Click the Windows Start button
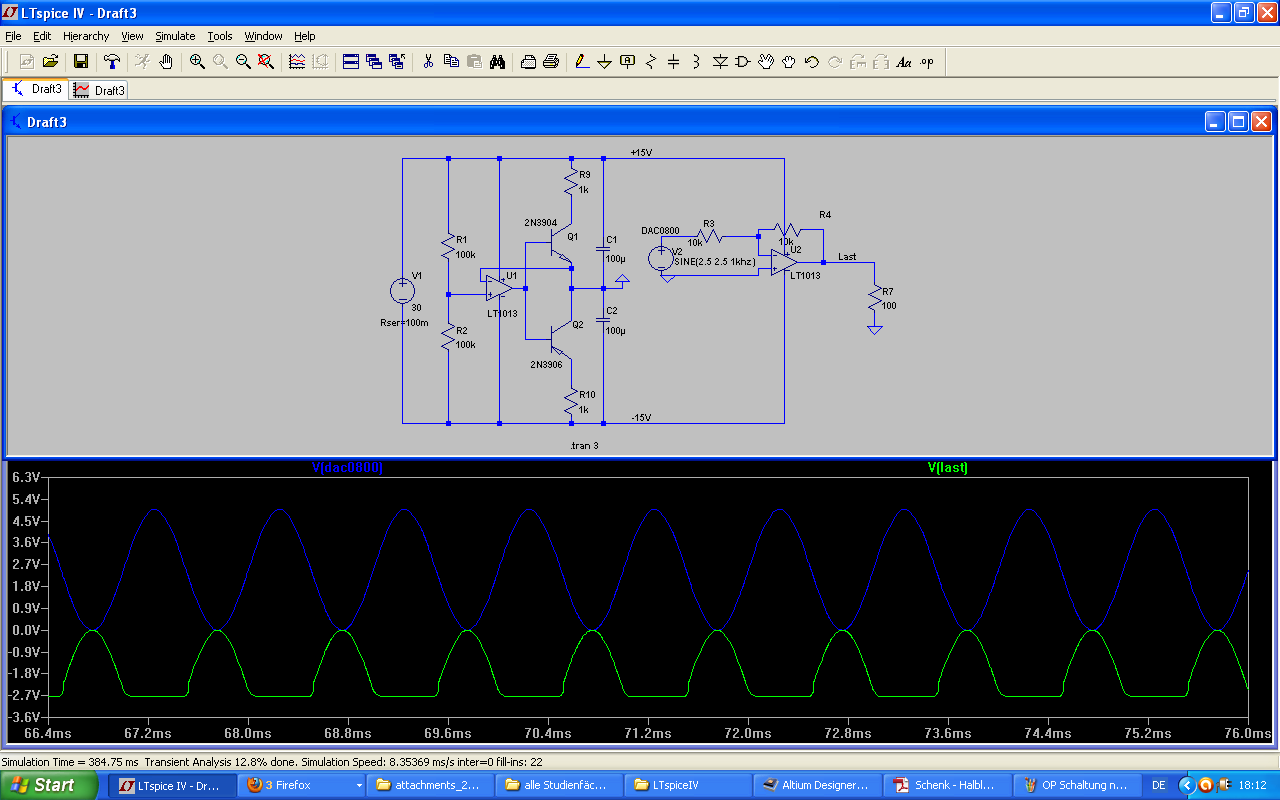 point(48,785)
